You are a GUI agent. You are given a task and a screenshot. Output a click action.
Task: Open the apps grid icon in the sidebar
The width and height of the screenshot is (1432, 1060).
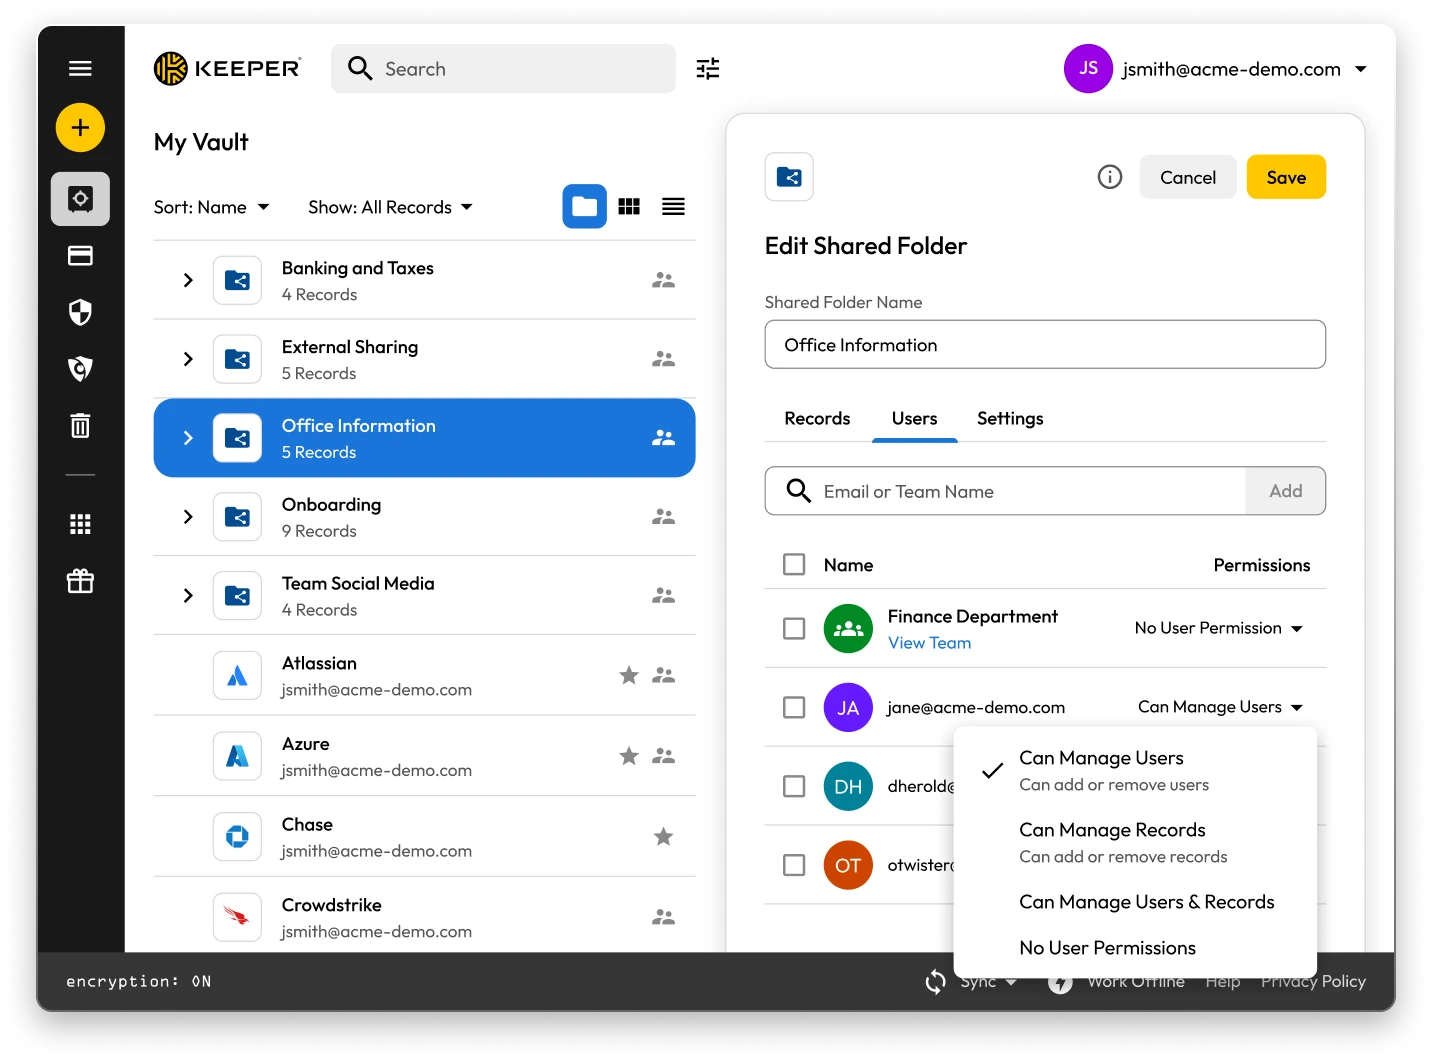pos(80,524)
